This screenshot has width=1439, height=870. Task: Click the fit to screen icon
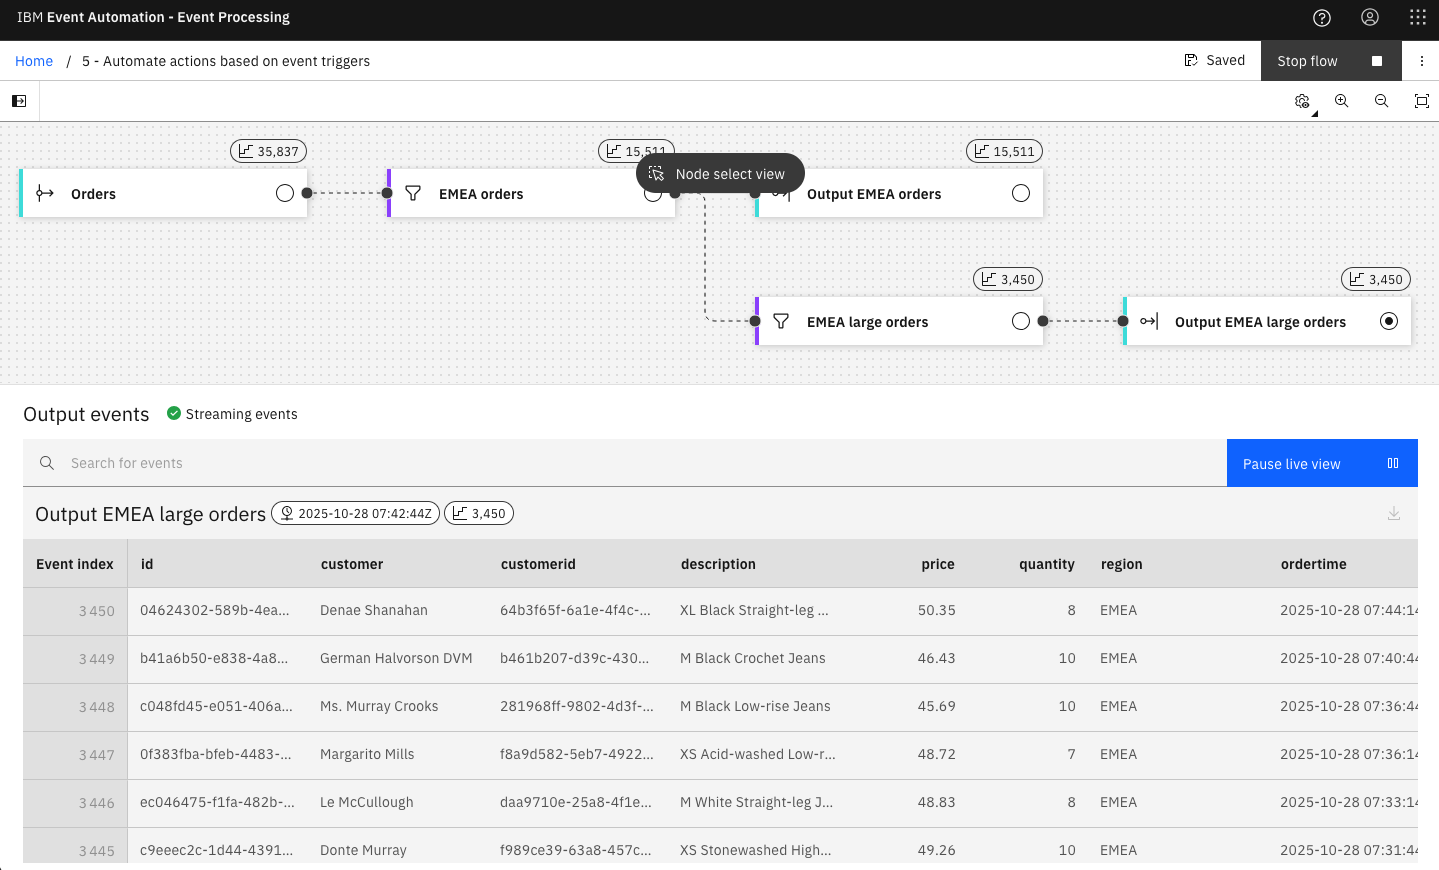tap(1421, 101)
